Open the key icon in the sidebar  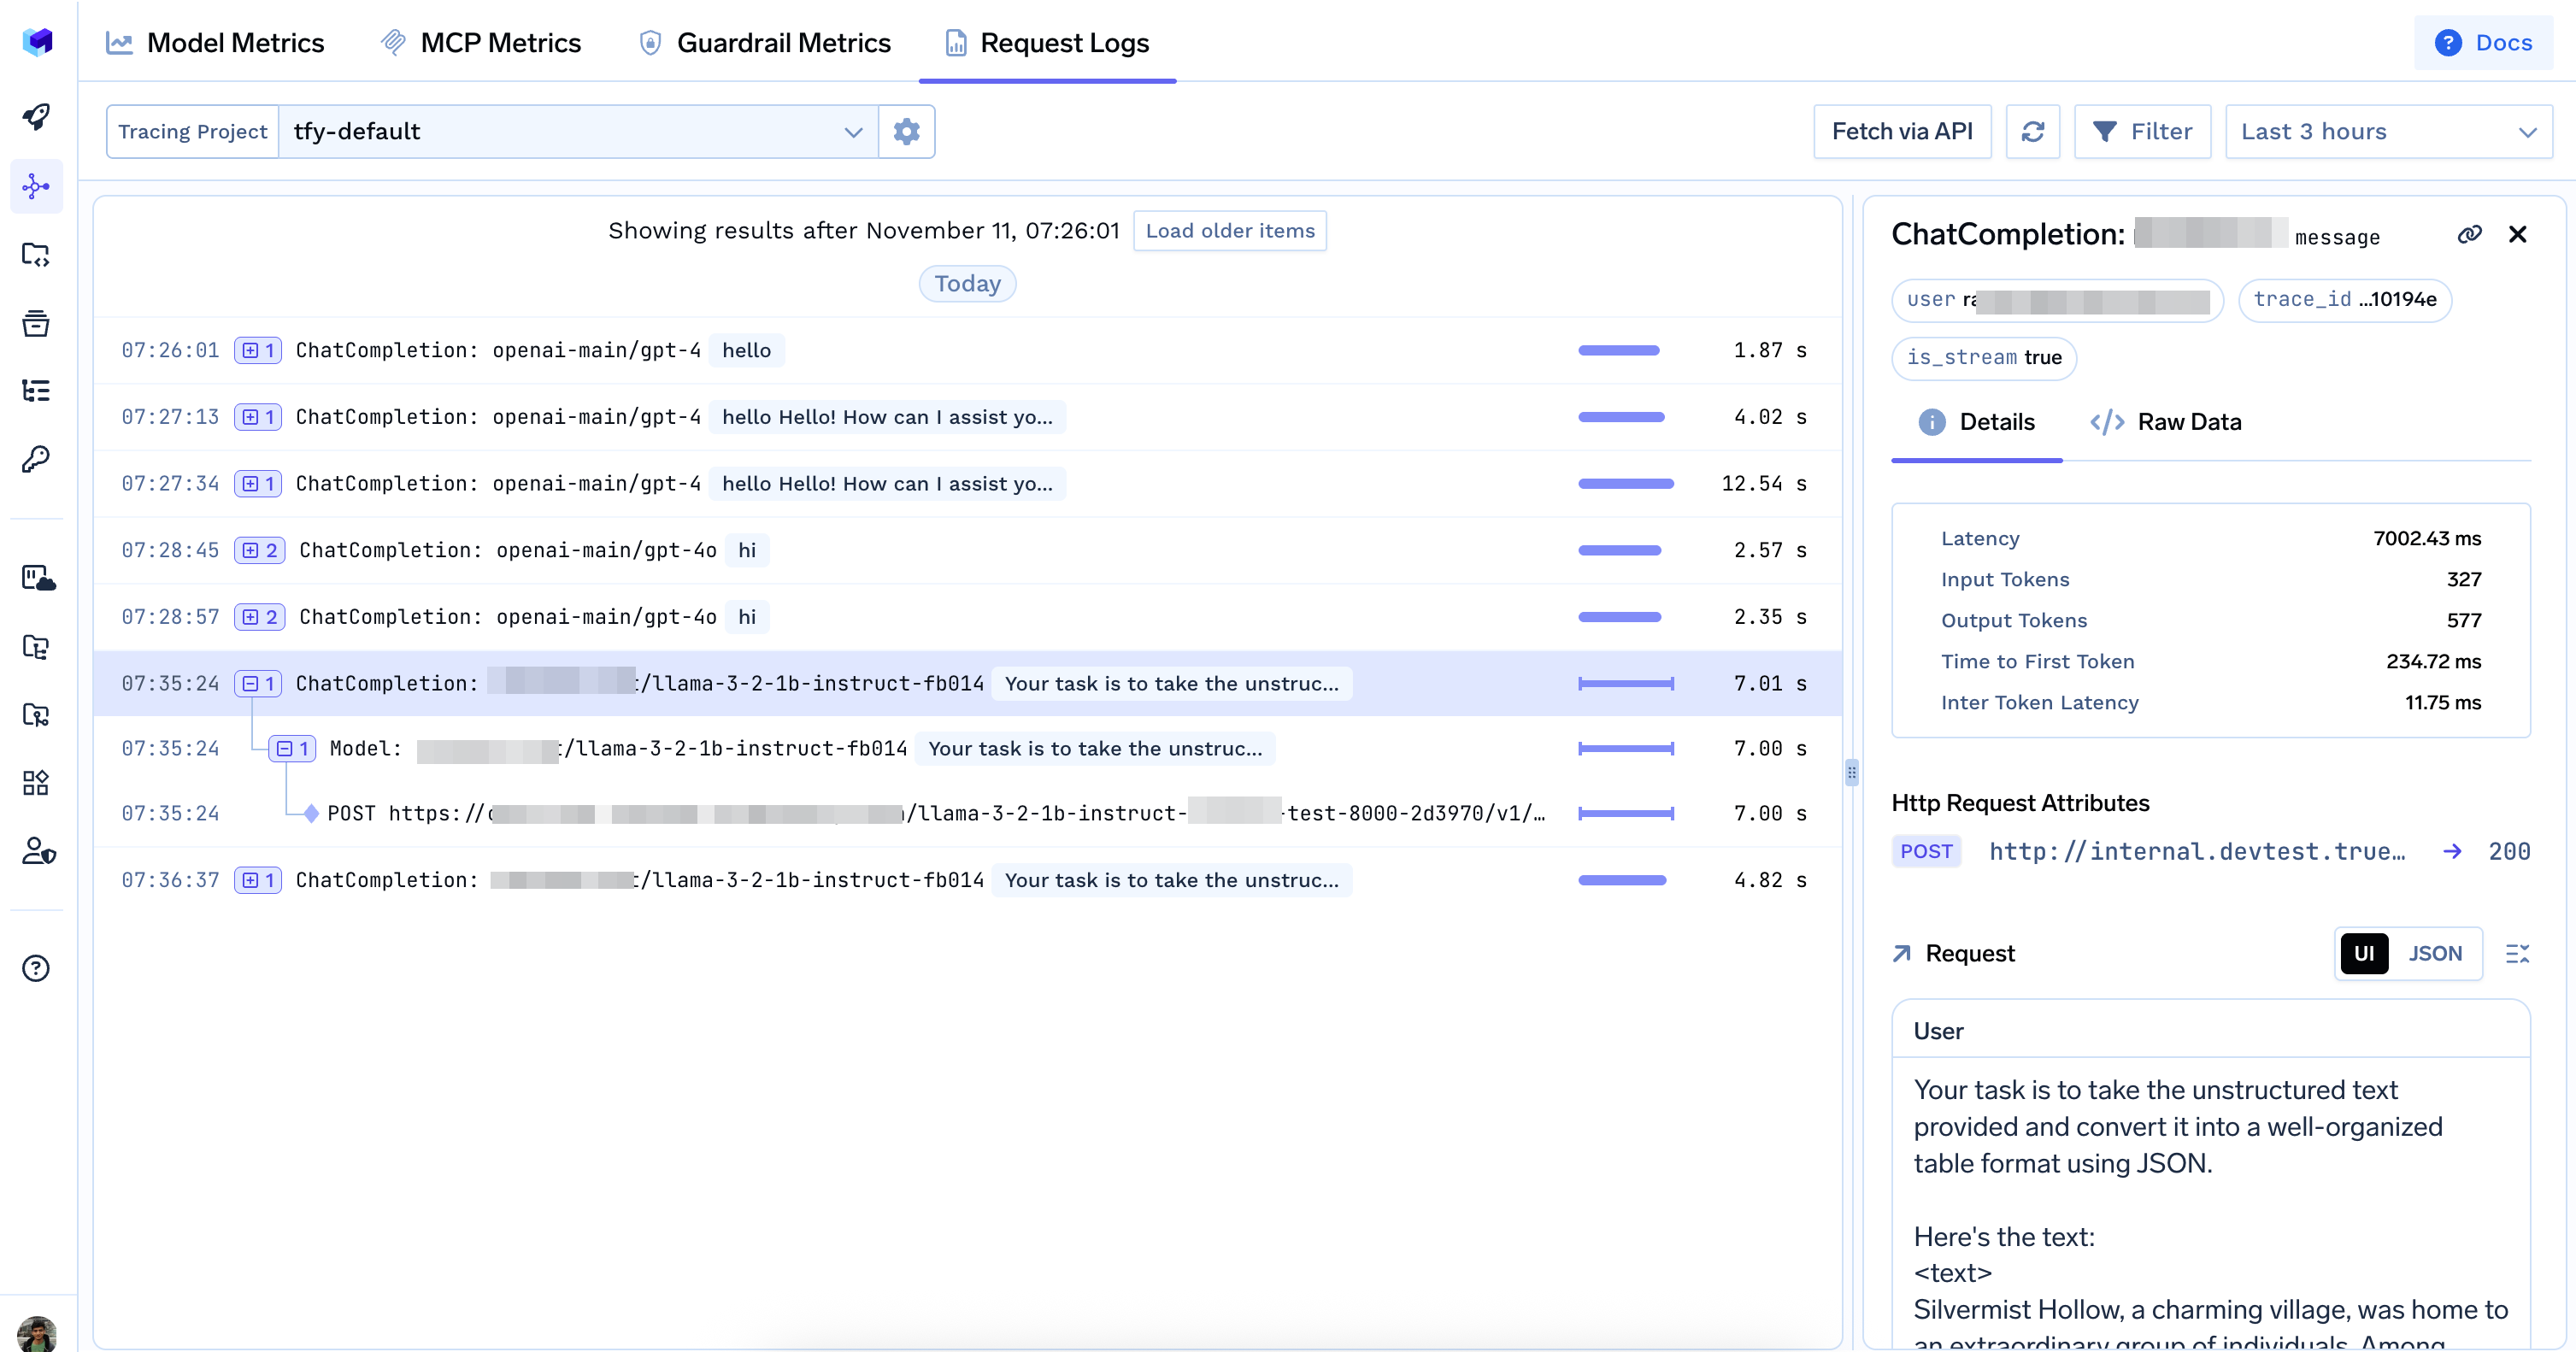(x=36, y=459)
